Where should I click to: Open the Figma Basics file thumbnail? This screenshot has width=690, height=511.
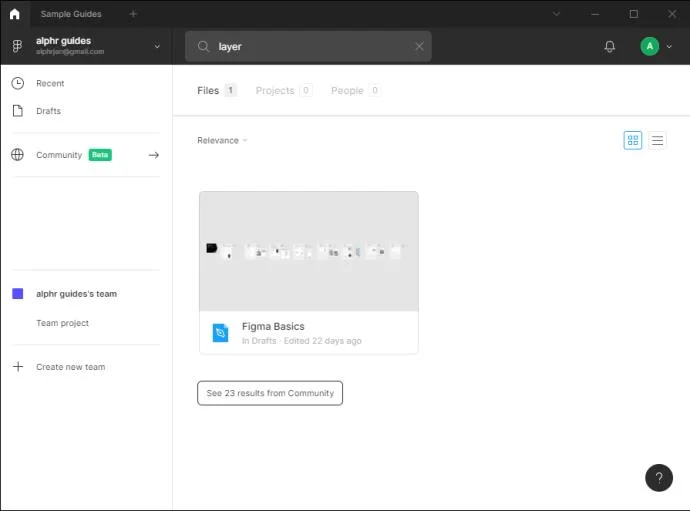(308, 251)
